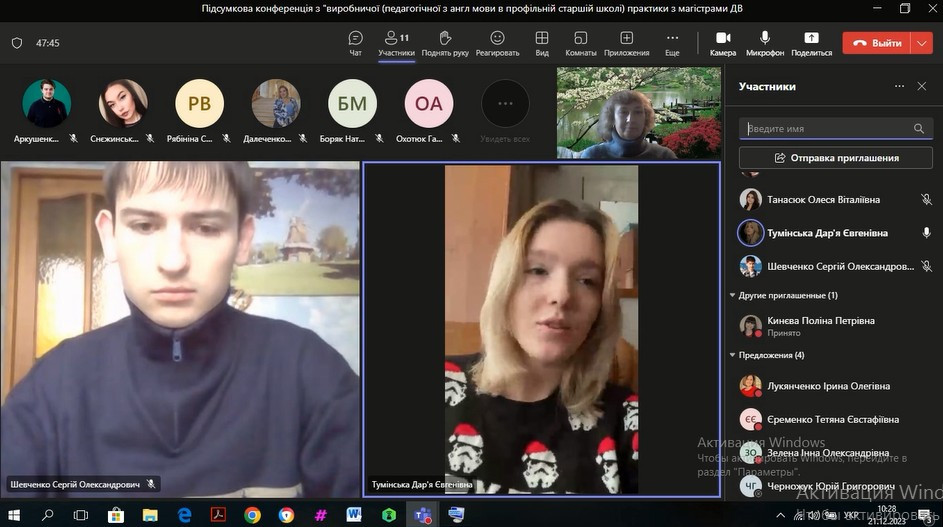Open Microsoft Teams in taskbar
The width and height of the screenshot is (943, 527).
[x=423, y=515]
